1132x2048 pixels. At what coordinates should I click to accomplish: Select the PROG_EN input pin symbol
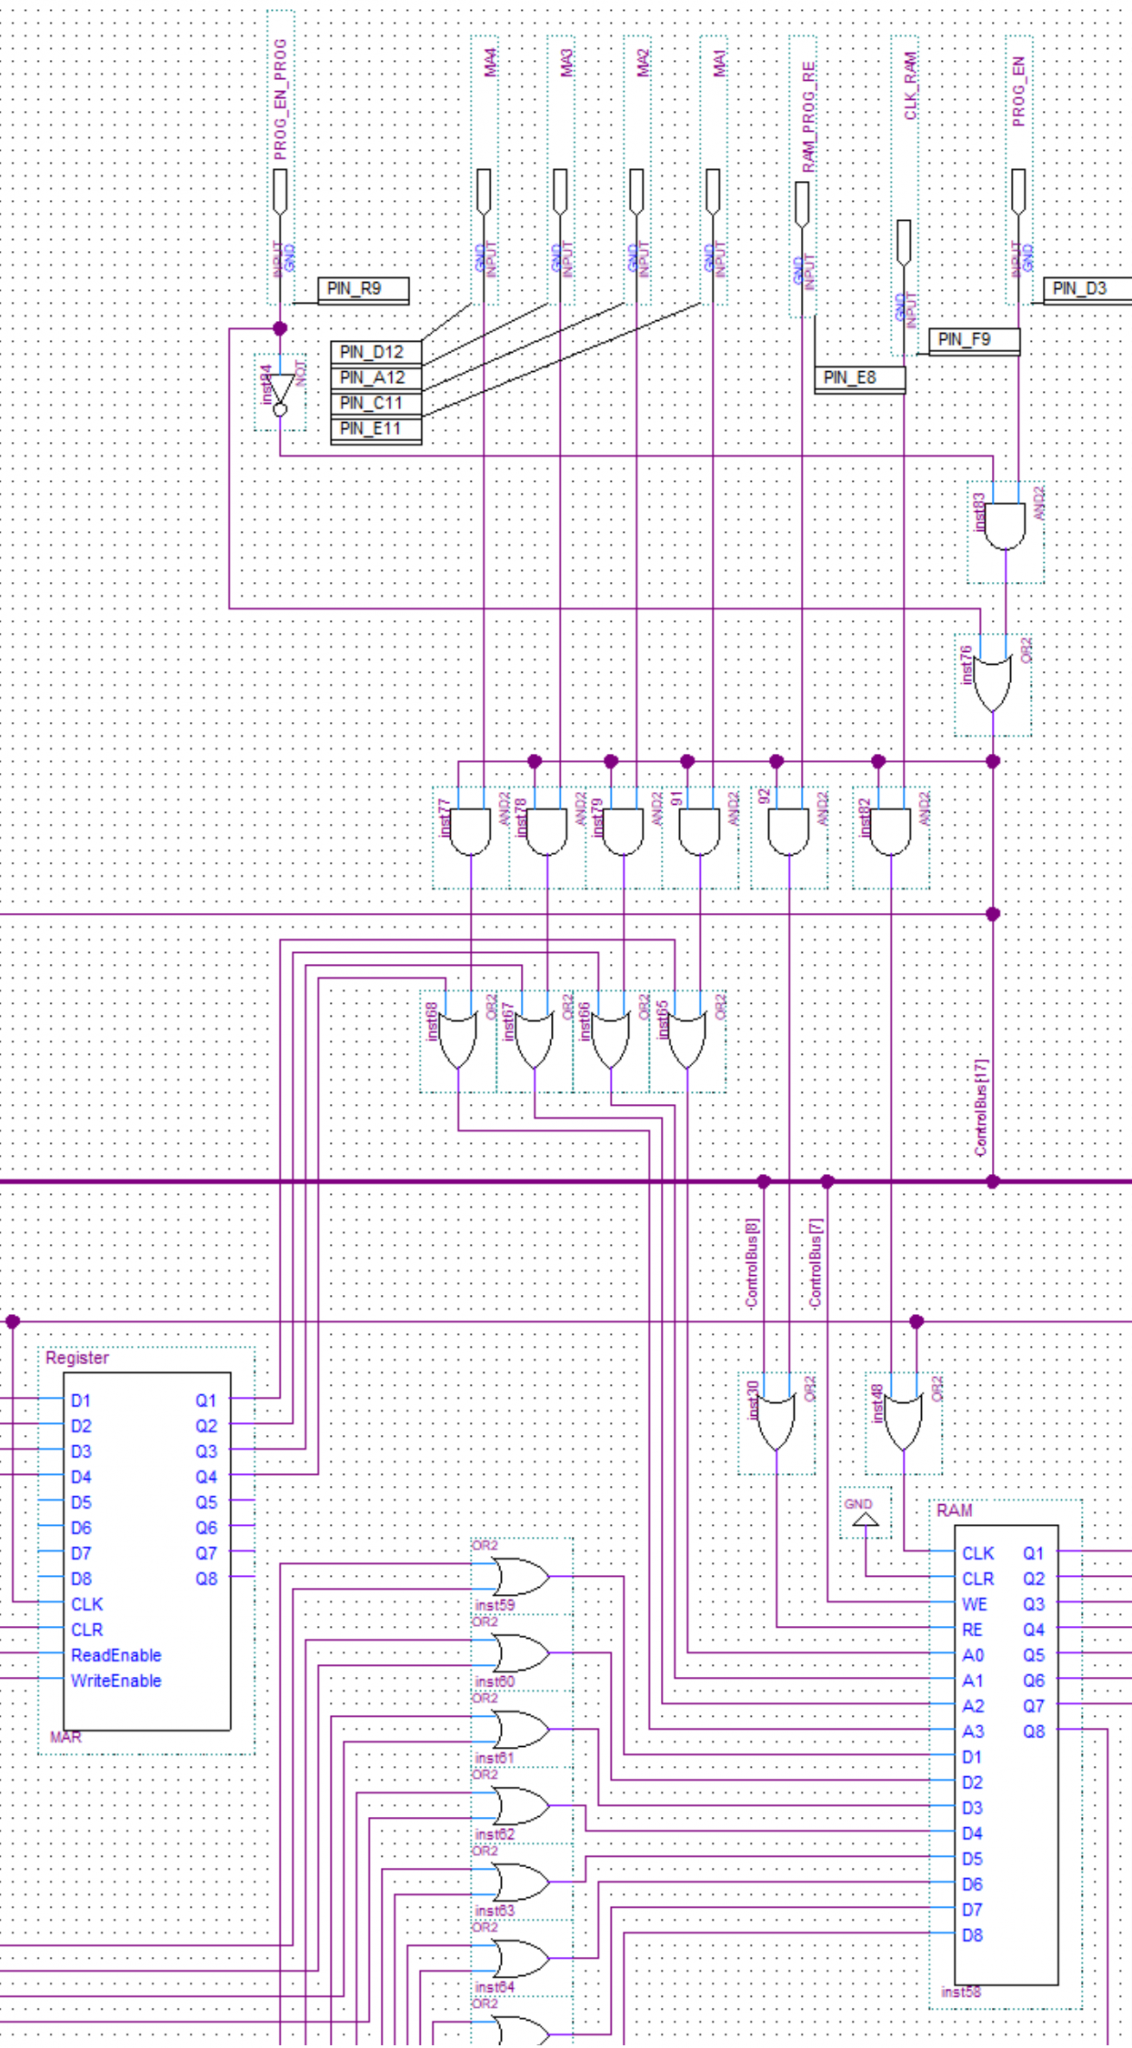1018,191
